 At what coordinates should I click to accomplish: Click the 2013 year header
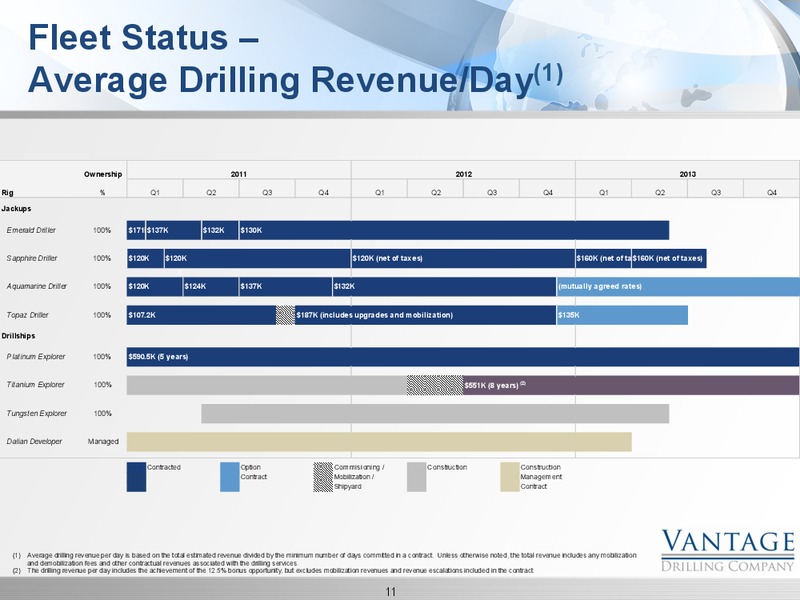(x=687, y=174)
